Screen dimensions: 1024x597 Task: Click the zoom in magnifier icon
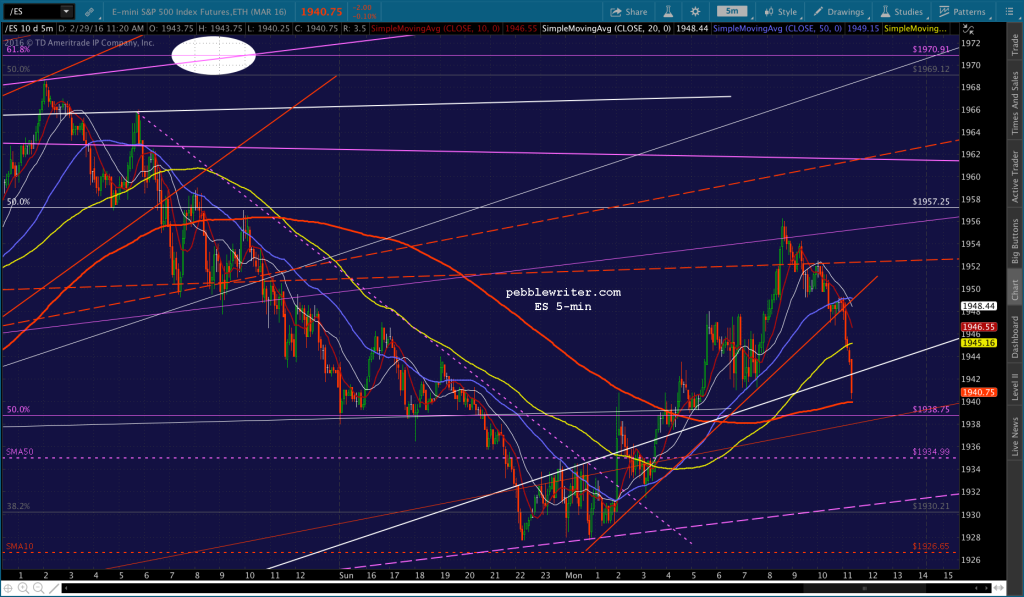(x=23, y=589)
